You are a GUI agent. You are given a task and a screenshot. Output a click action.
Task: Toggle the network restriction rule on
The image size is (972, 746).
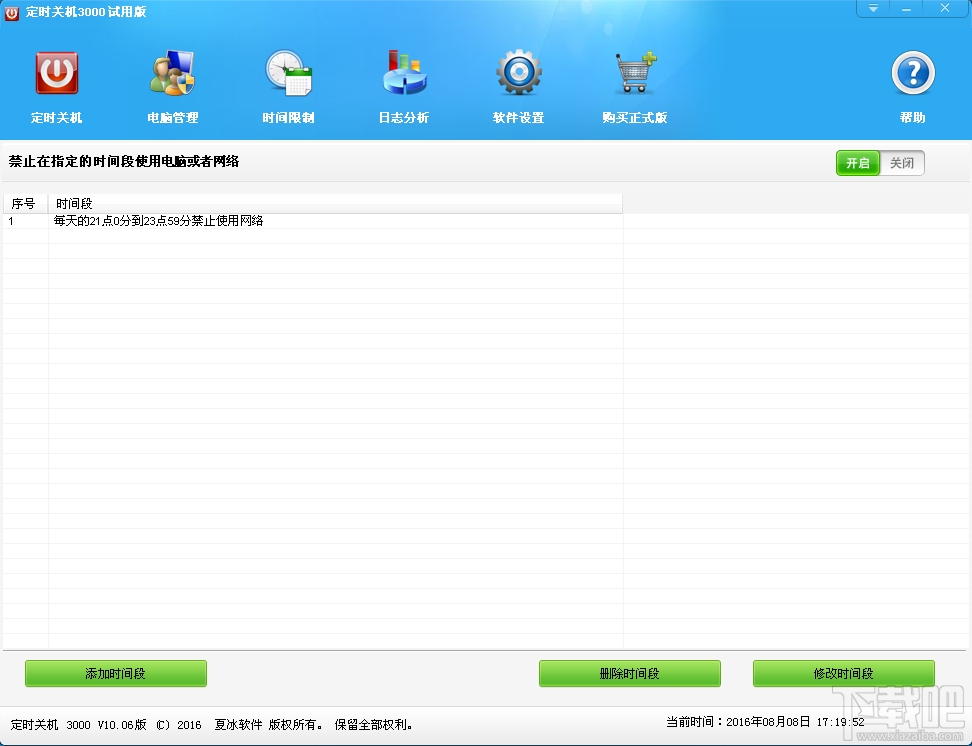[x=857, y=162]
